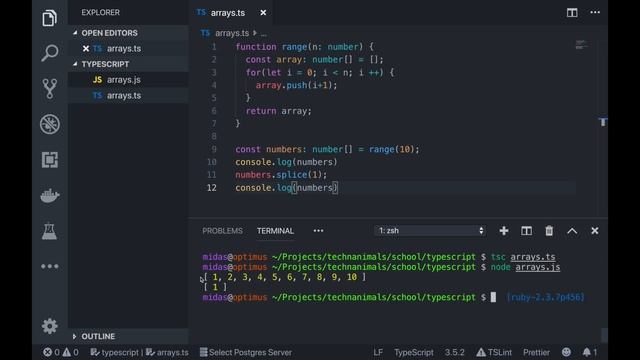The width and height of the screenshot is (640, 360).
Task: Click the TSLint warning status item
Action: coord(494,352)
